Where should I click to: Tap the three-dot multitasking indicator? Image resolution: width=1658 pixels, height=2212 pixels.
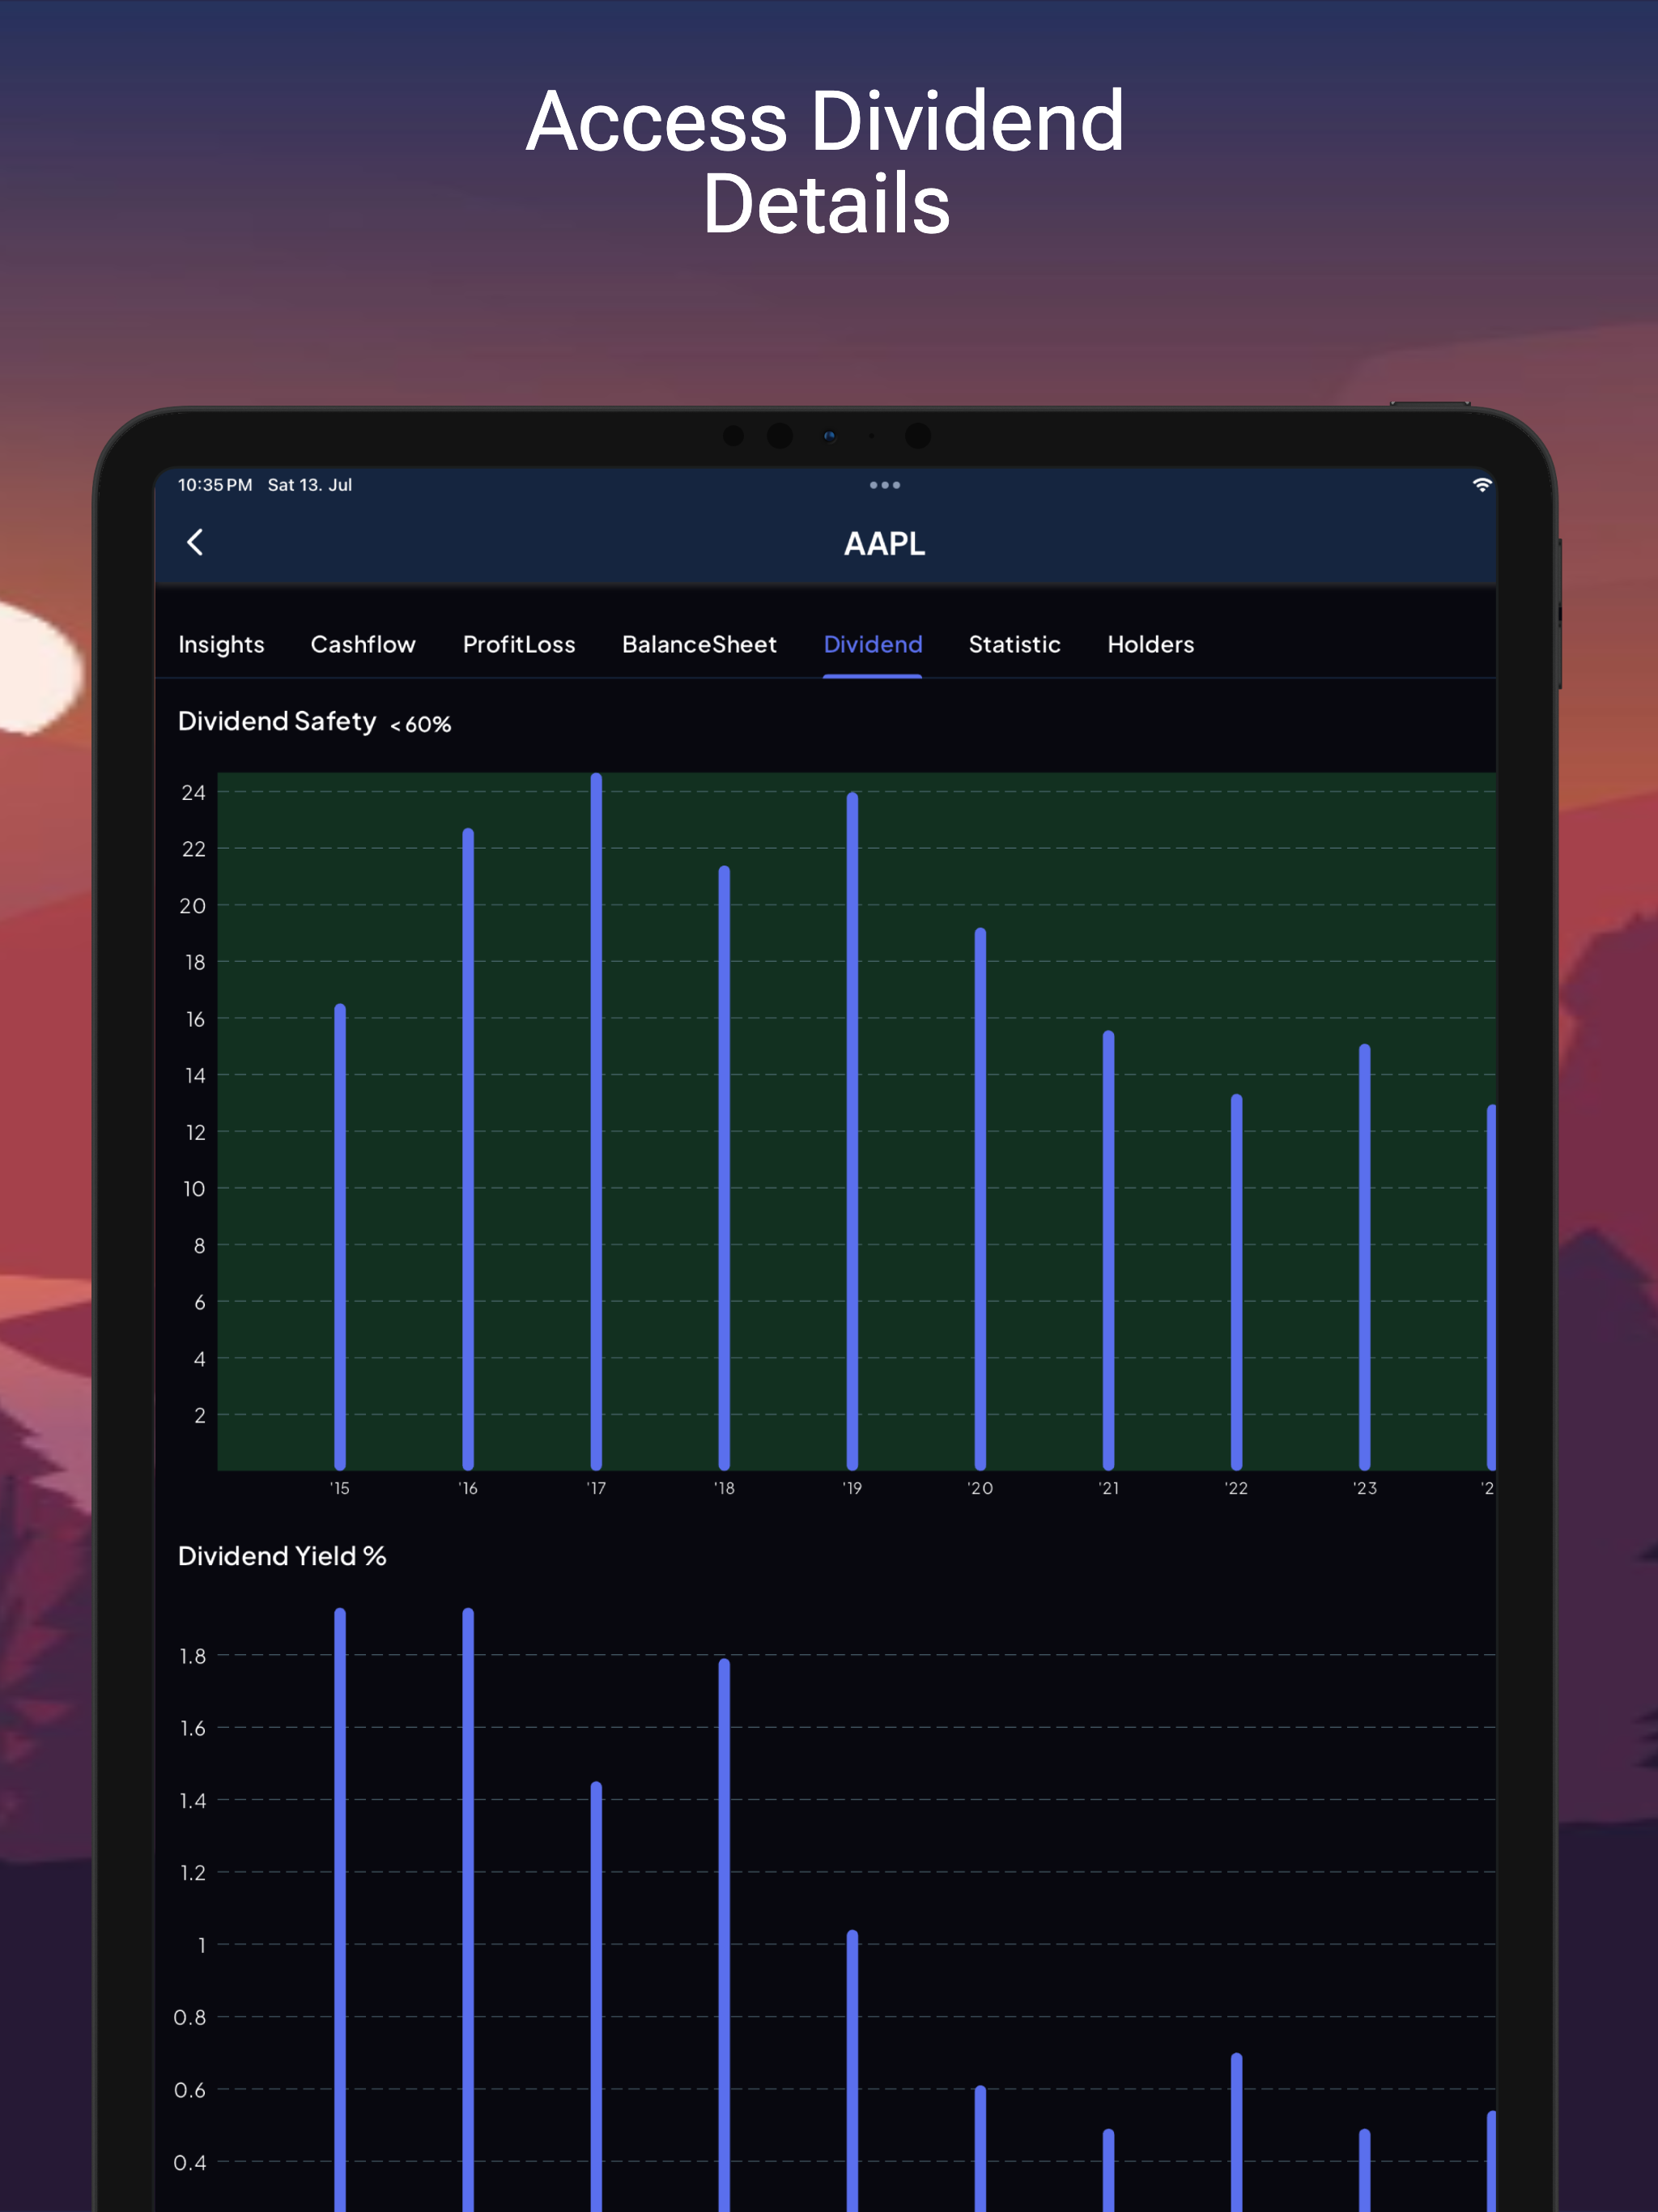pos(884,485)
